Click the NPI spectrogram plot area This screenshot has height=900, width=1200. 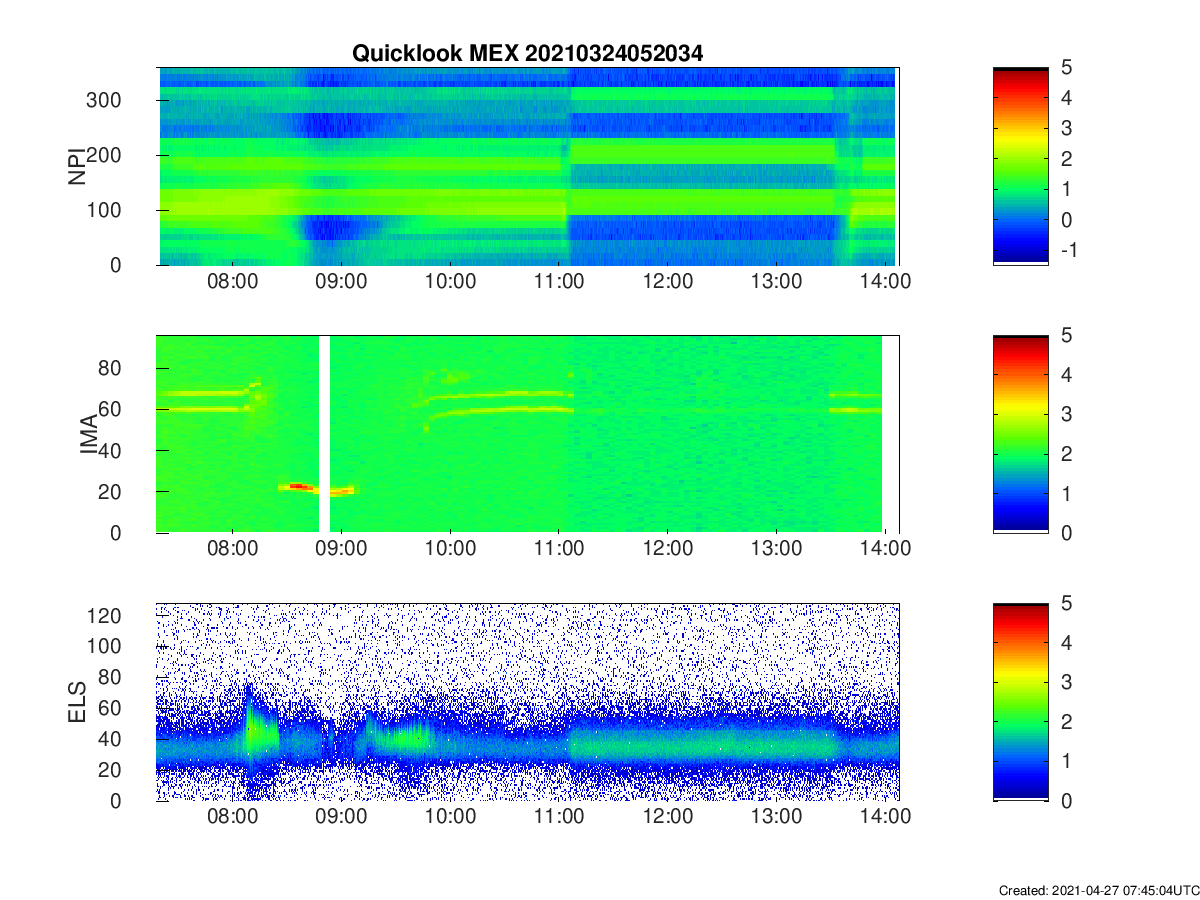pyautogui.click(x=527, y=166)
